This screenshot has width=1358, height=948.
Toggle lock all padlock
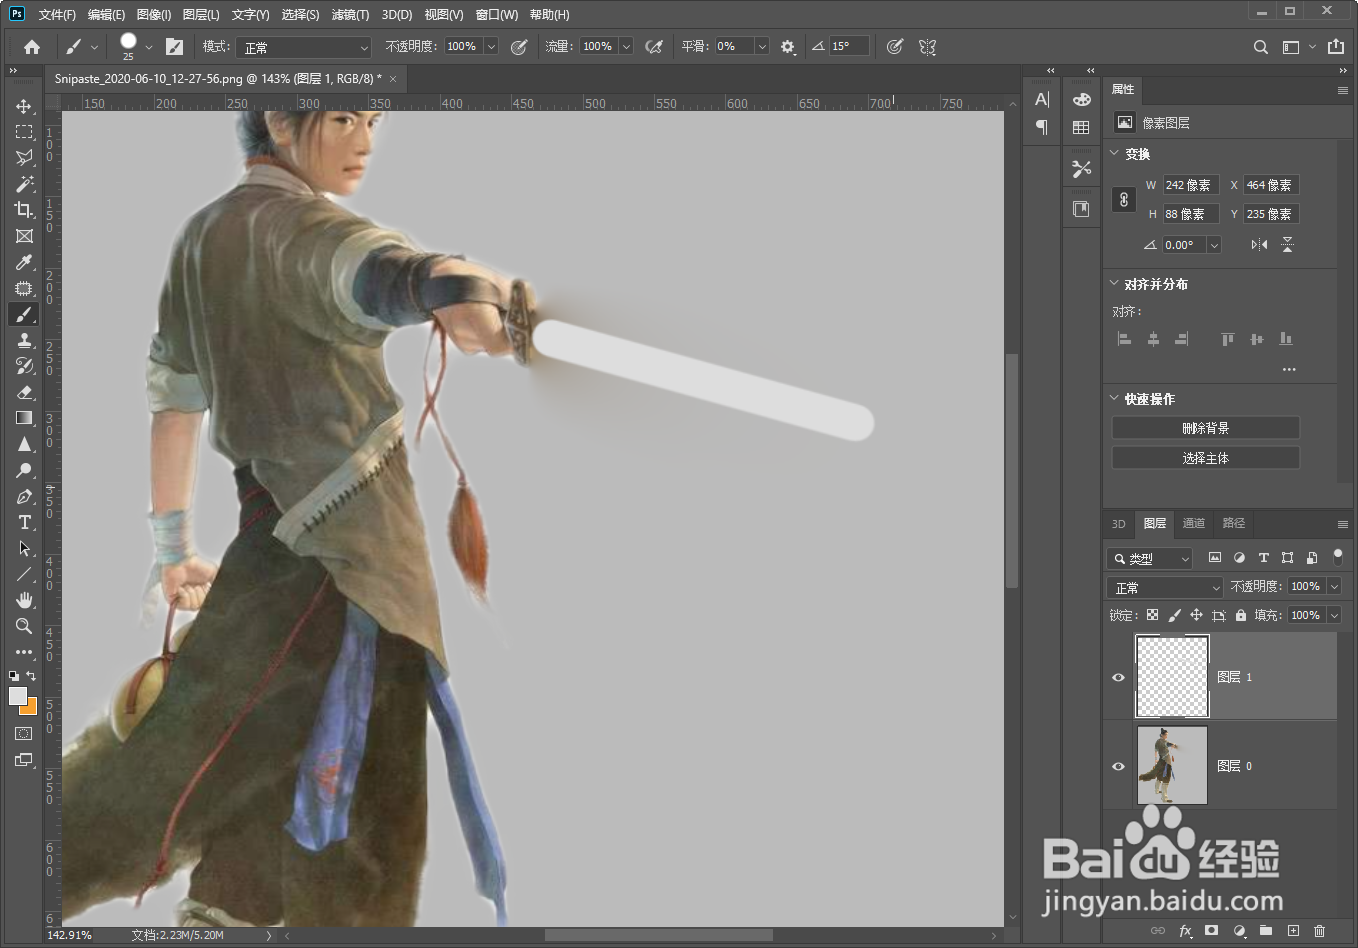click(1241, 615)
